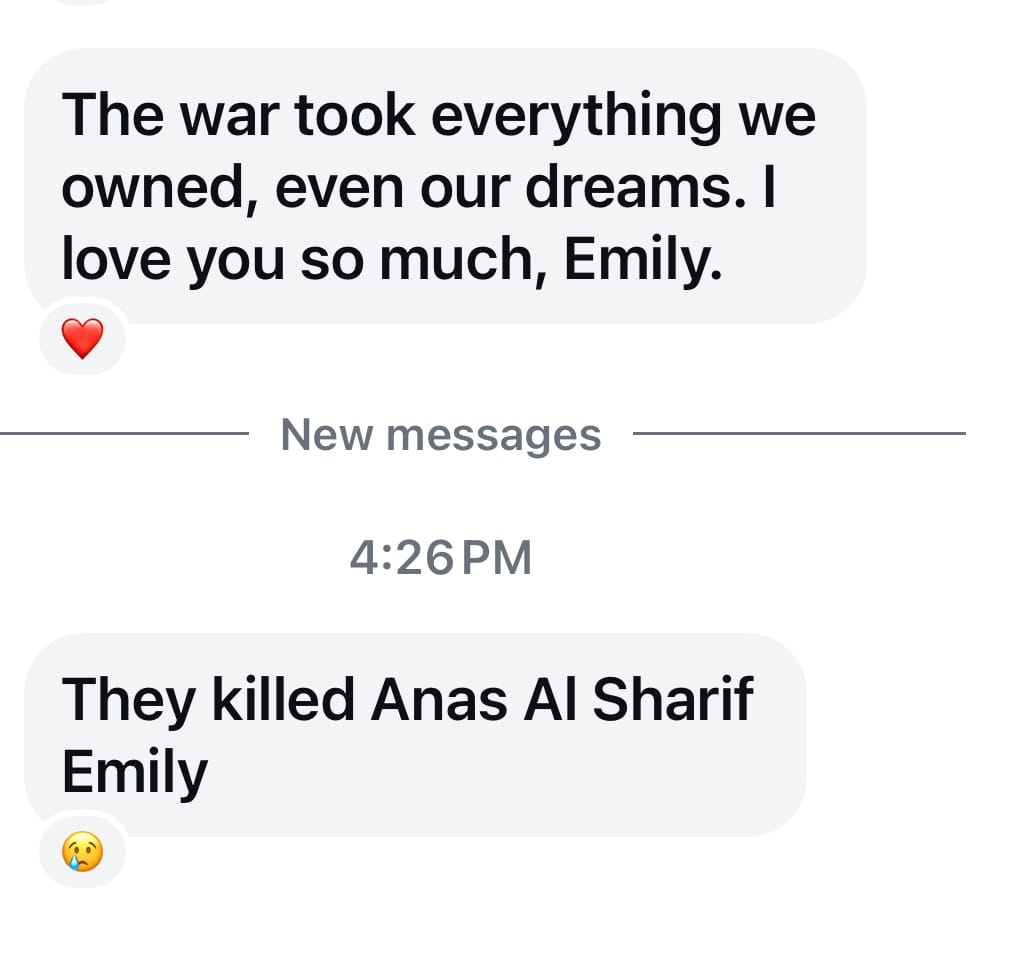Click the word 'messages' in the divider

493,436
